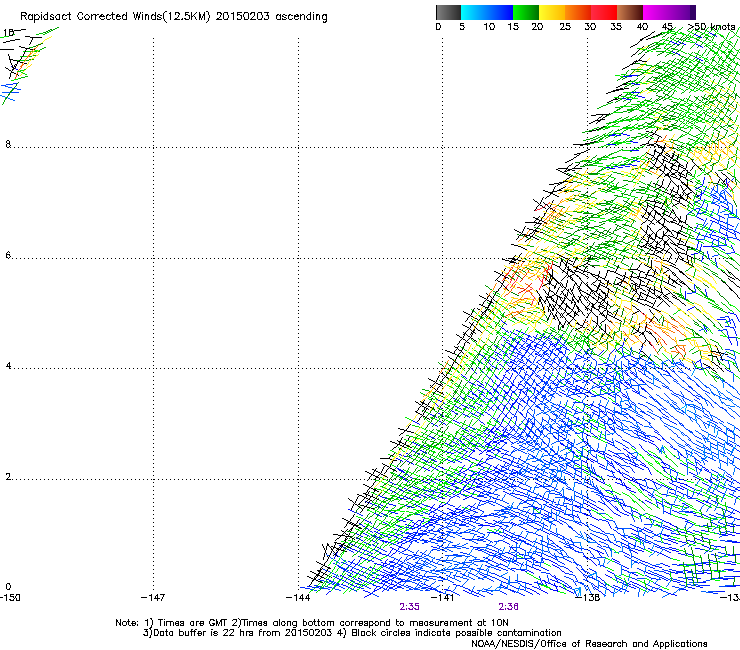Click the '>50 knots' legend label

[x=711, y=27]
